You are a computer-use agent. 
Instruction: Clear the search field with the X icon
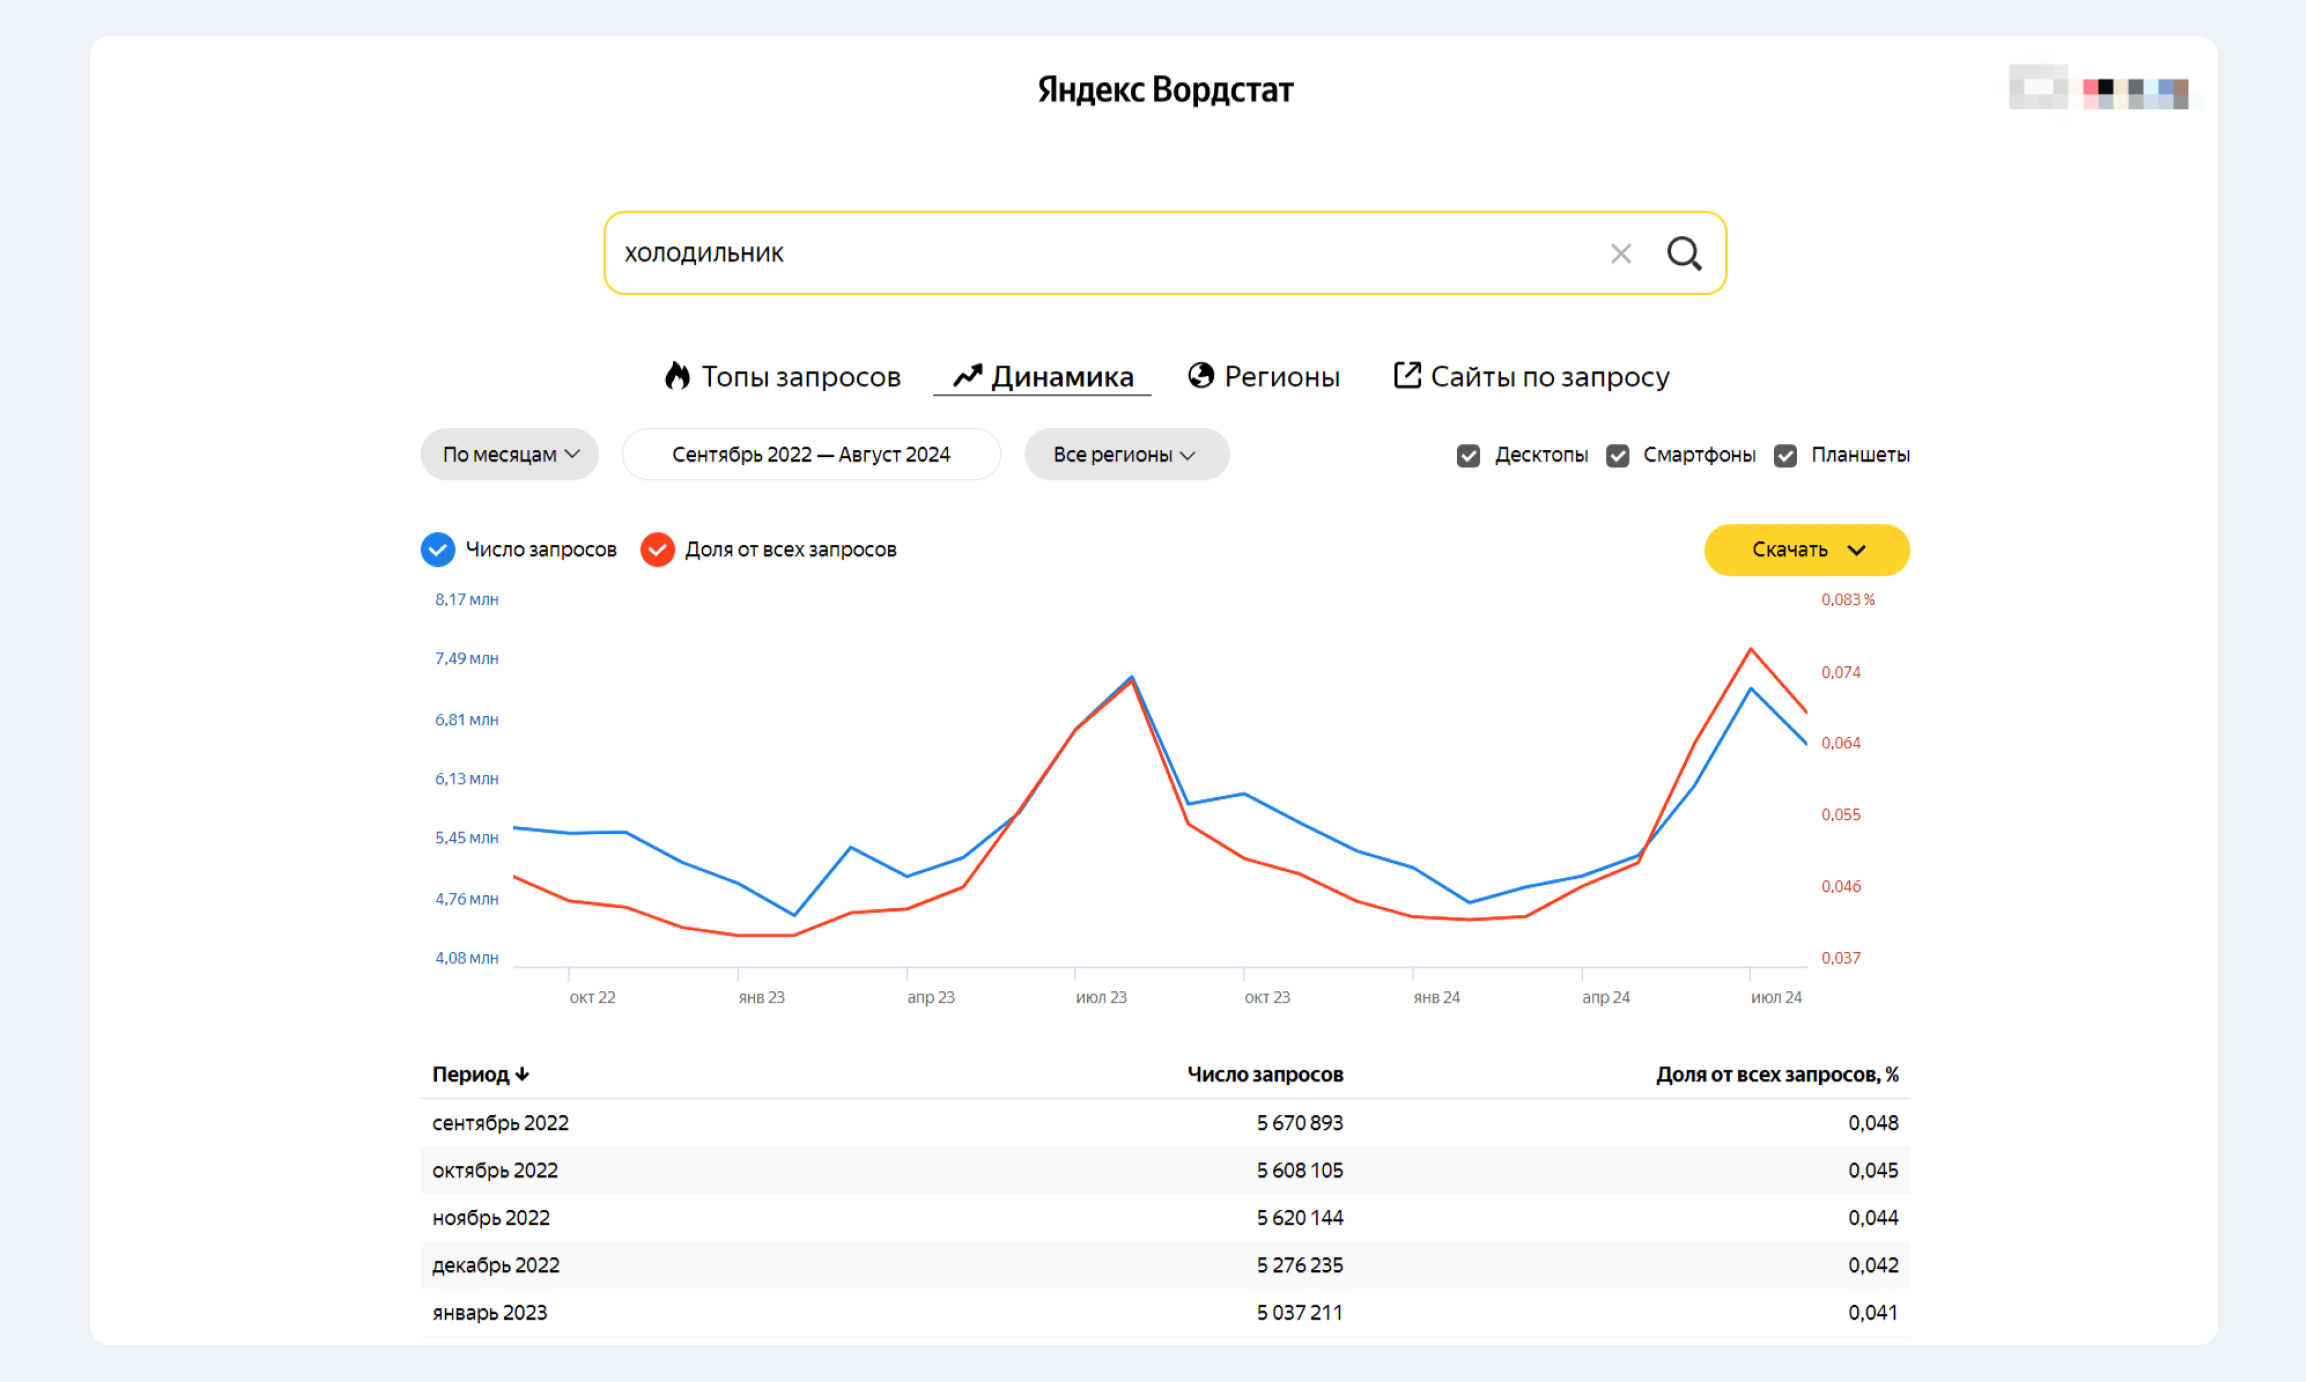pyautogui.click(x=1620, y=254)
